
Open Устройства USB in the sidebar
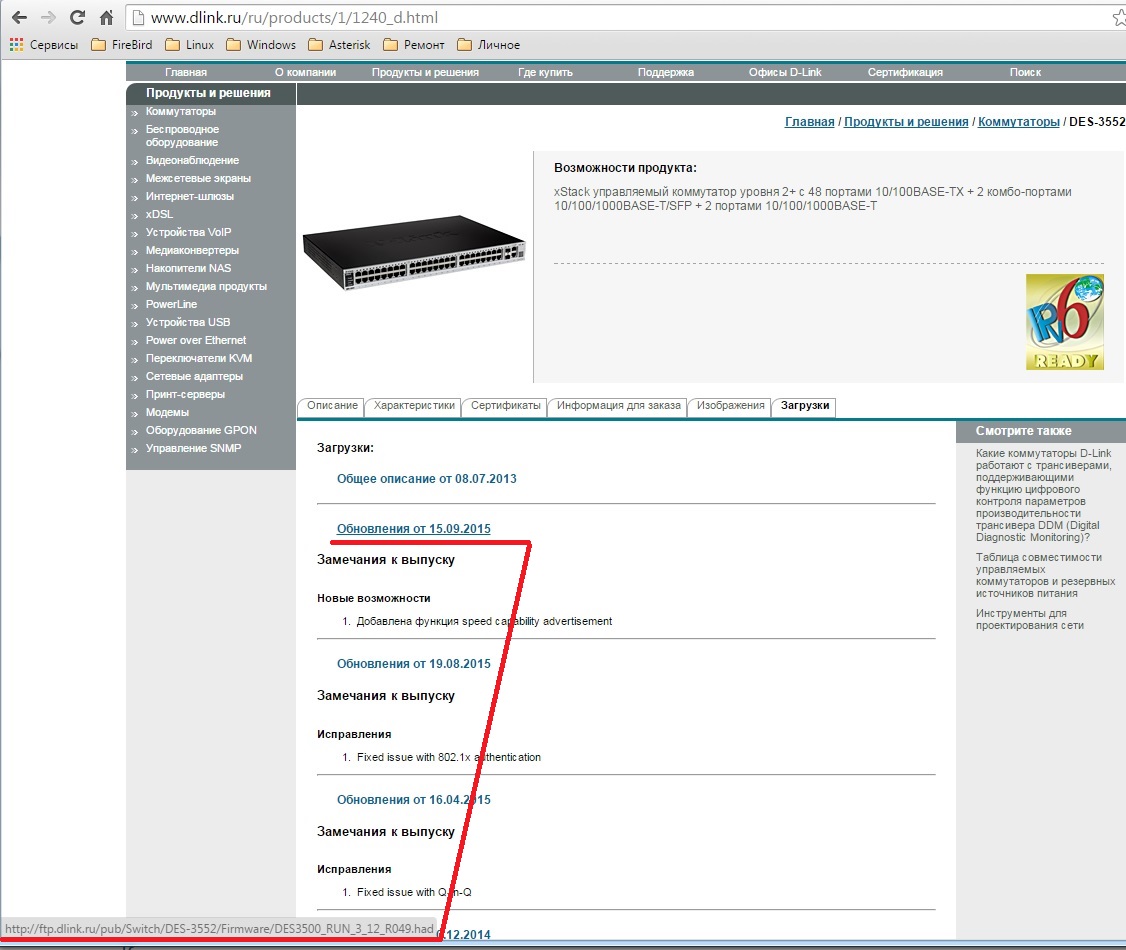(188, 322)
